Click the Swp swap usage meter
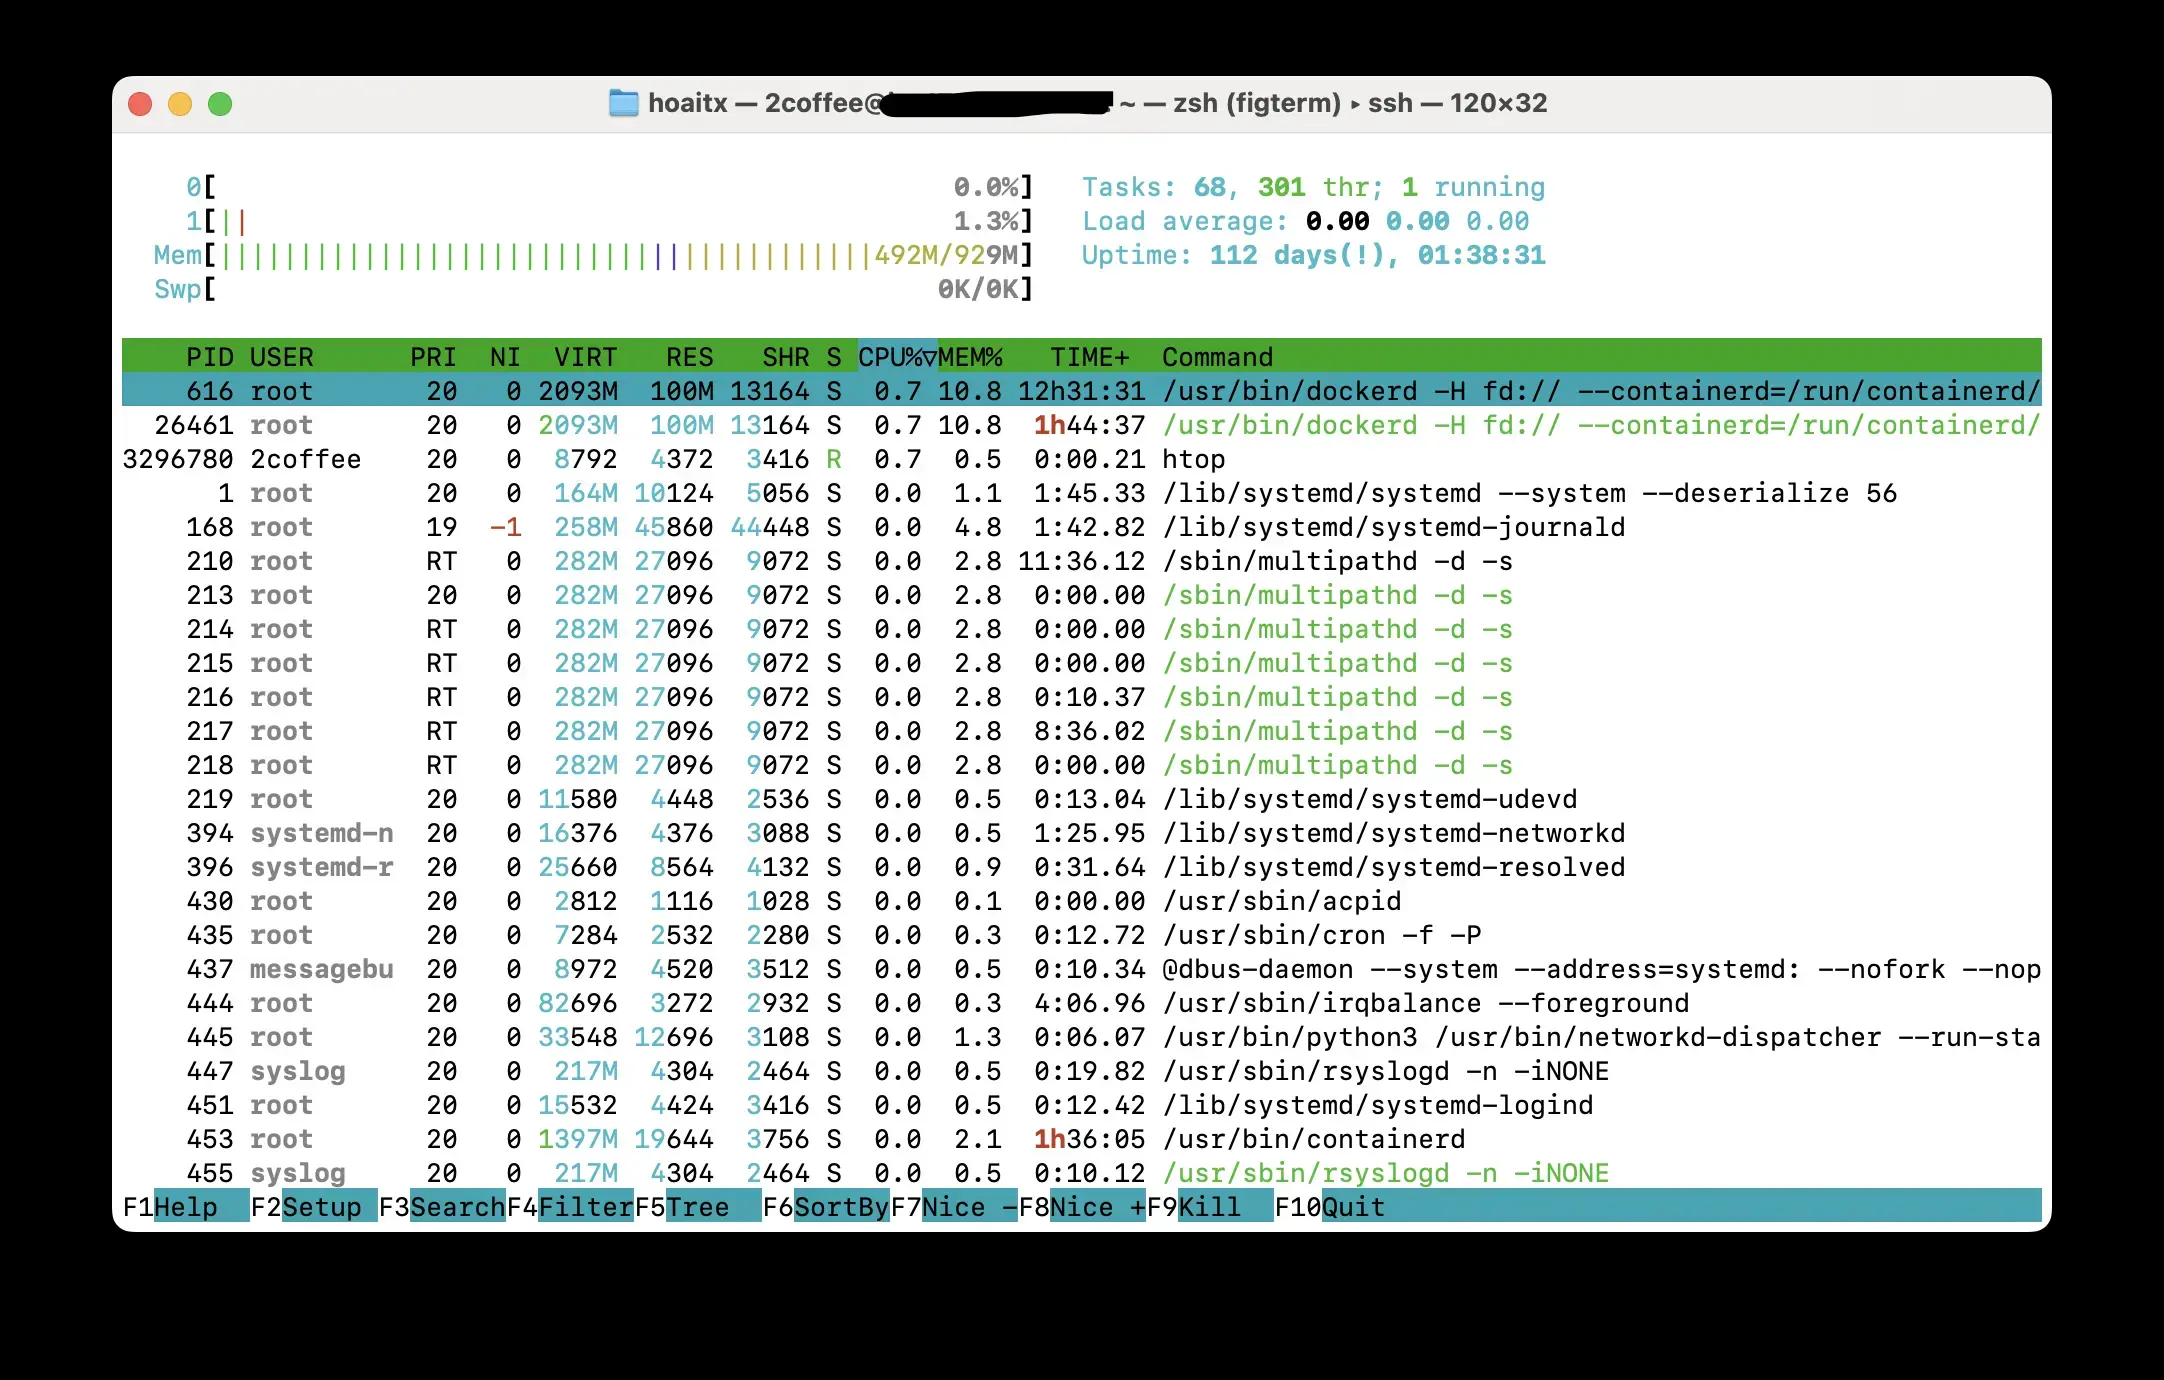 pos(593,289)
